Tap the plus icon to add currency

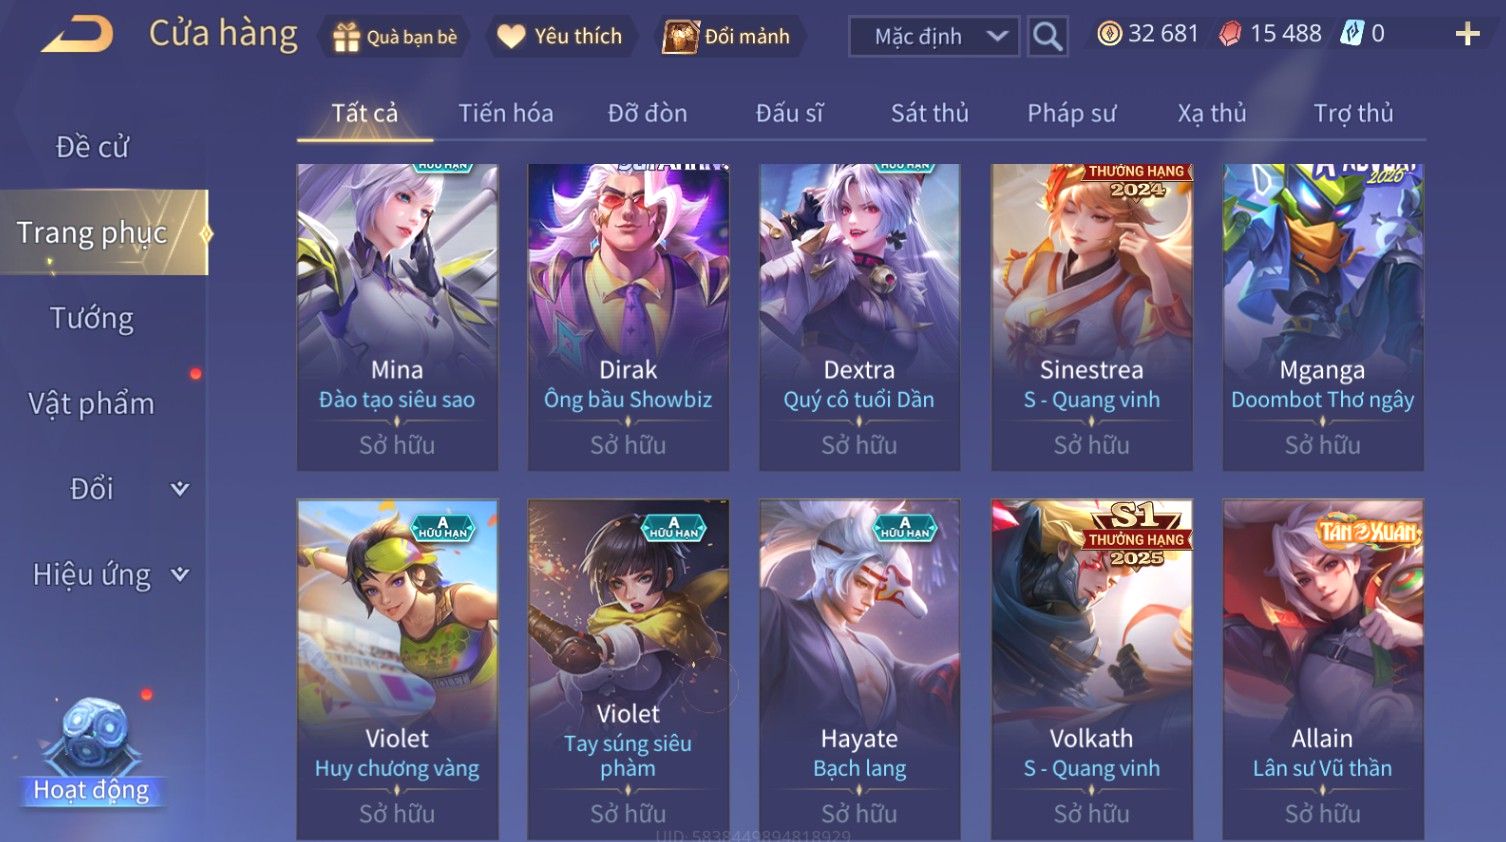click(x=1467, y=35)
